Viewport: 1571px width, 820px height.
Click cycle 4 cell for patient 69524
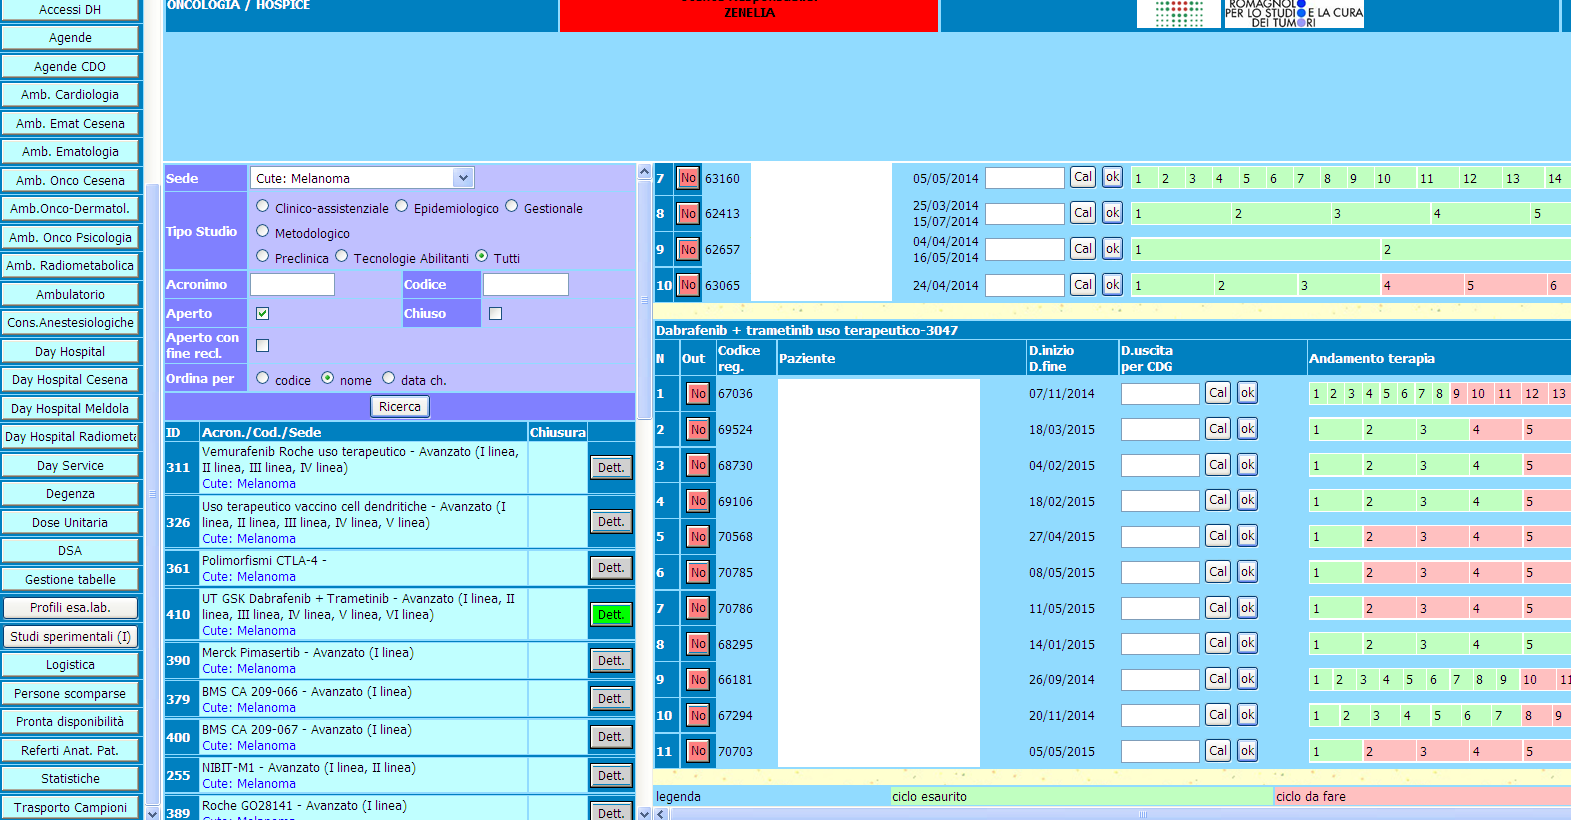coord(1494,429)
